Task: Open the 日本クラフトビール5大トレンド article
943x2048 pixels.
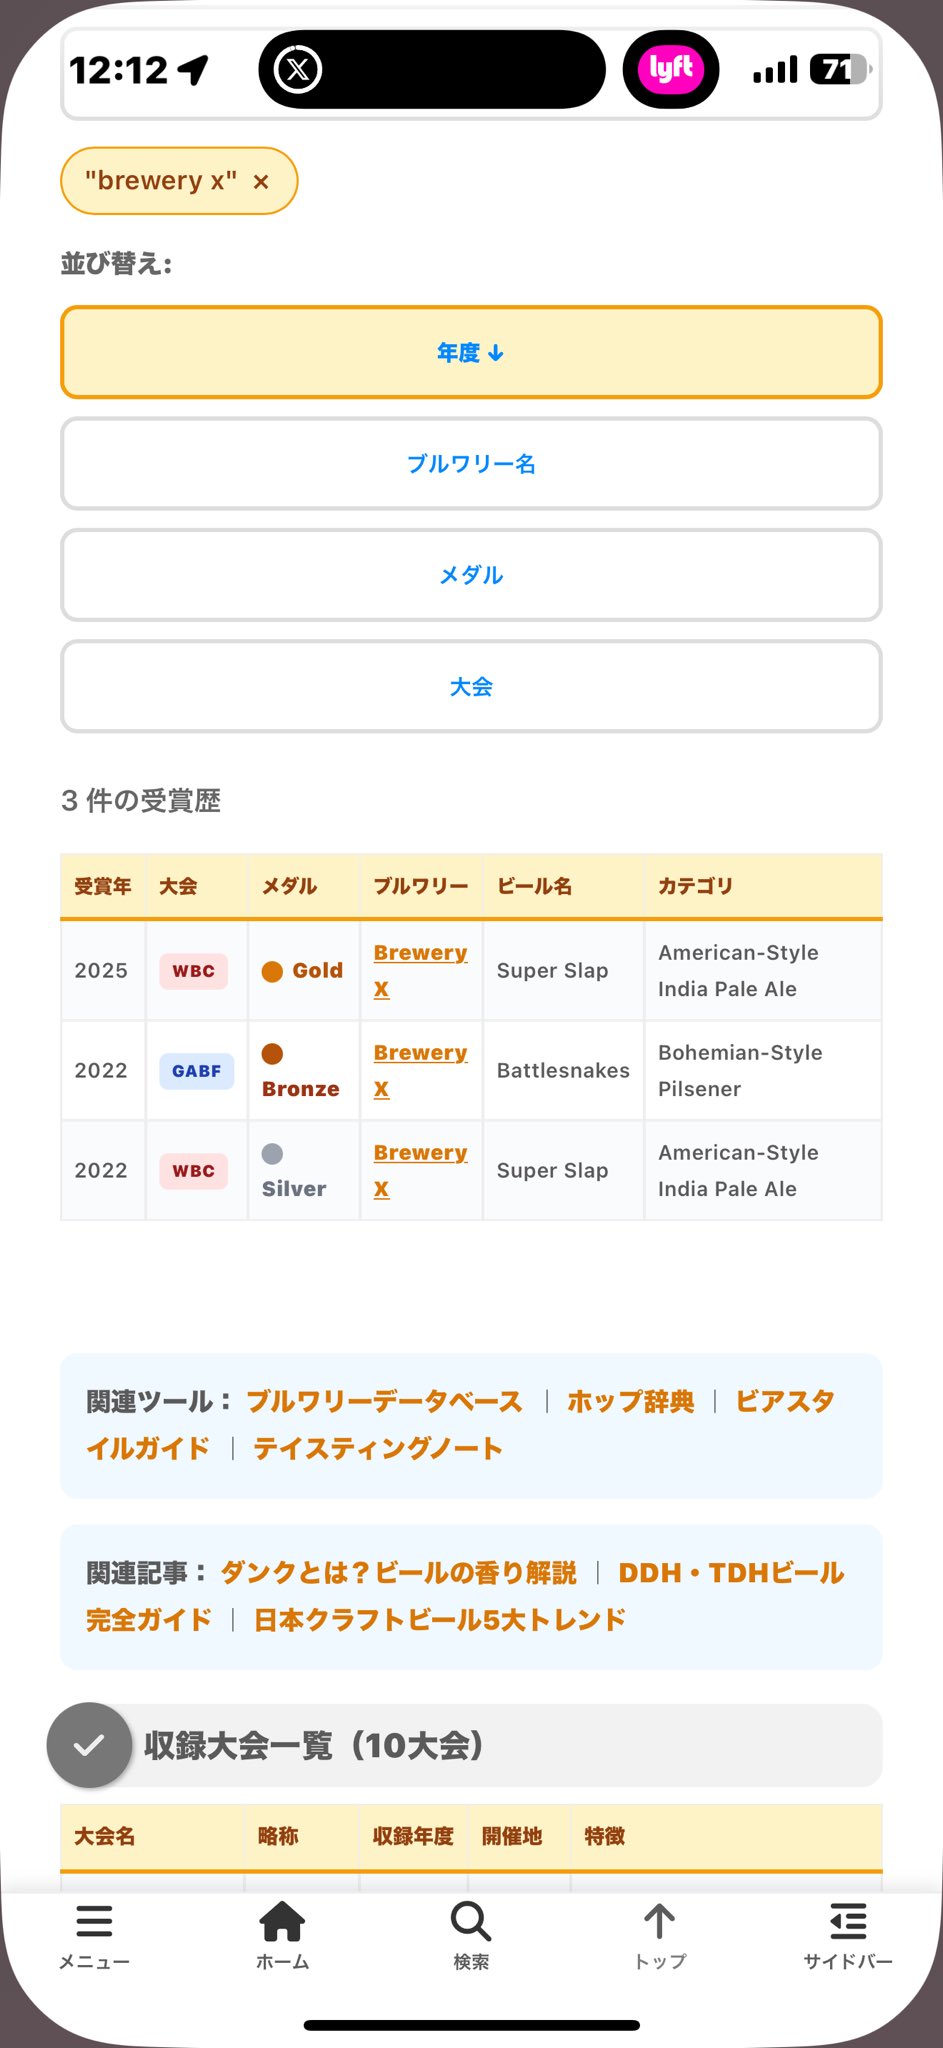Action: pos(439,1620)
